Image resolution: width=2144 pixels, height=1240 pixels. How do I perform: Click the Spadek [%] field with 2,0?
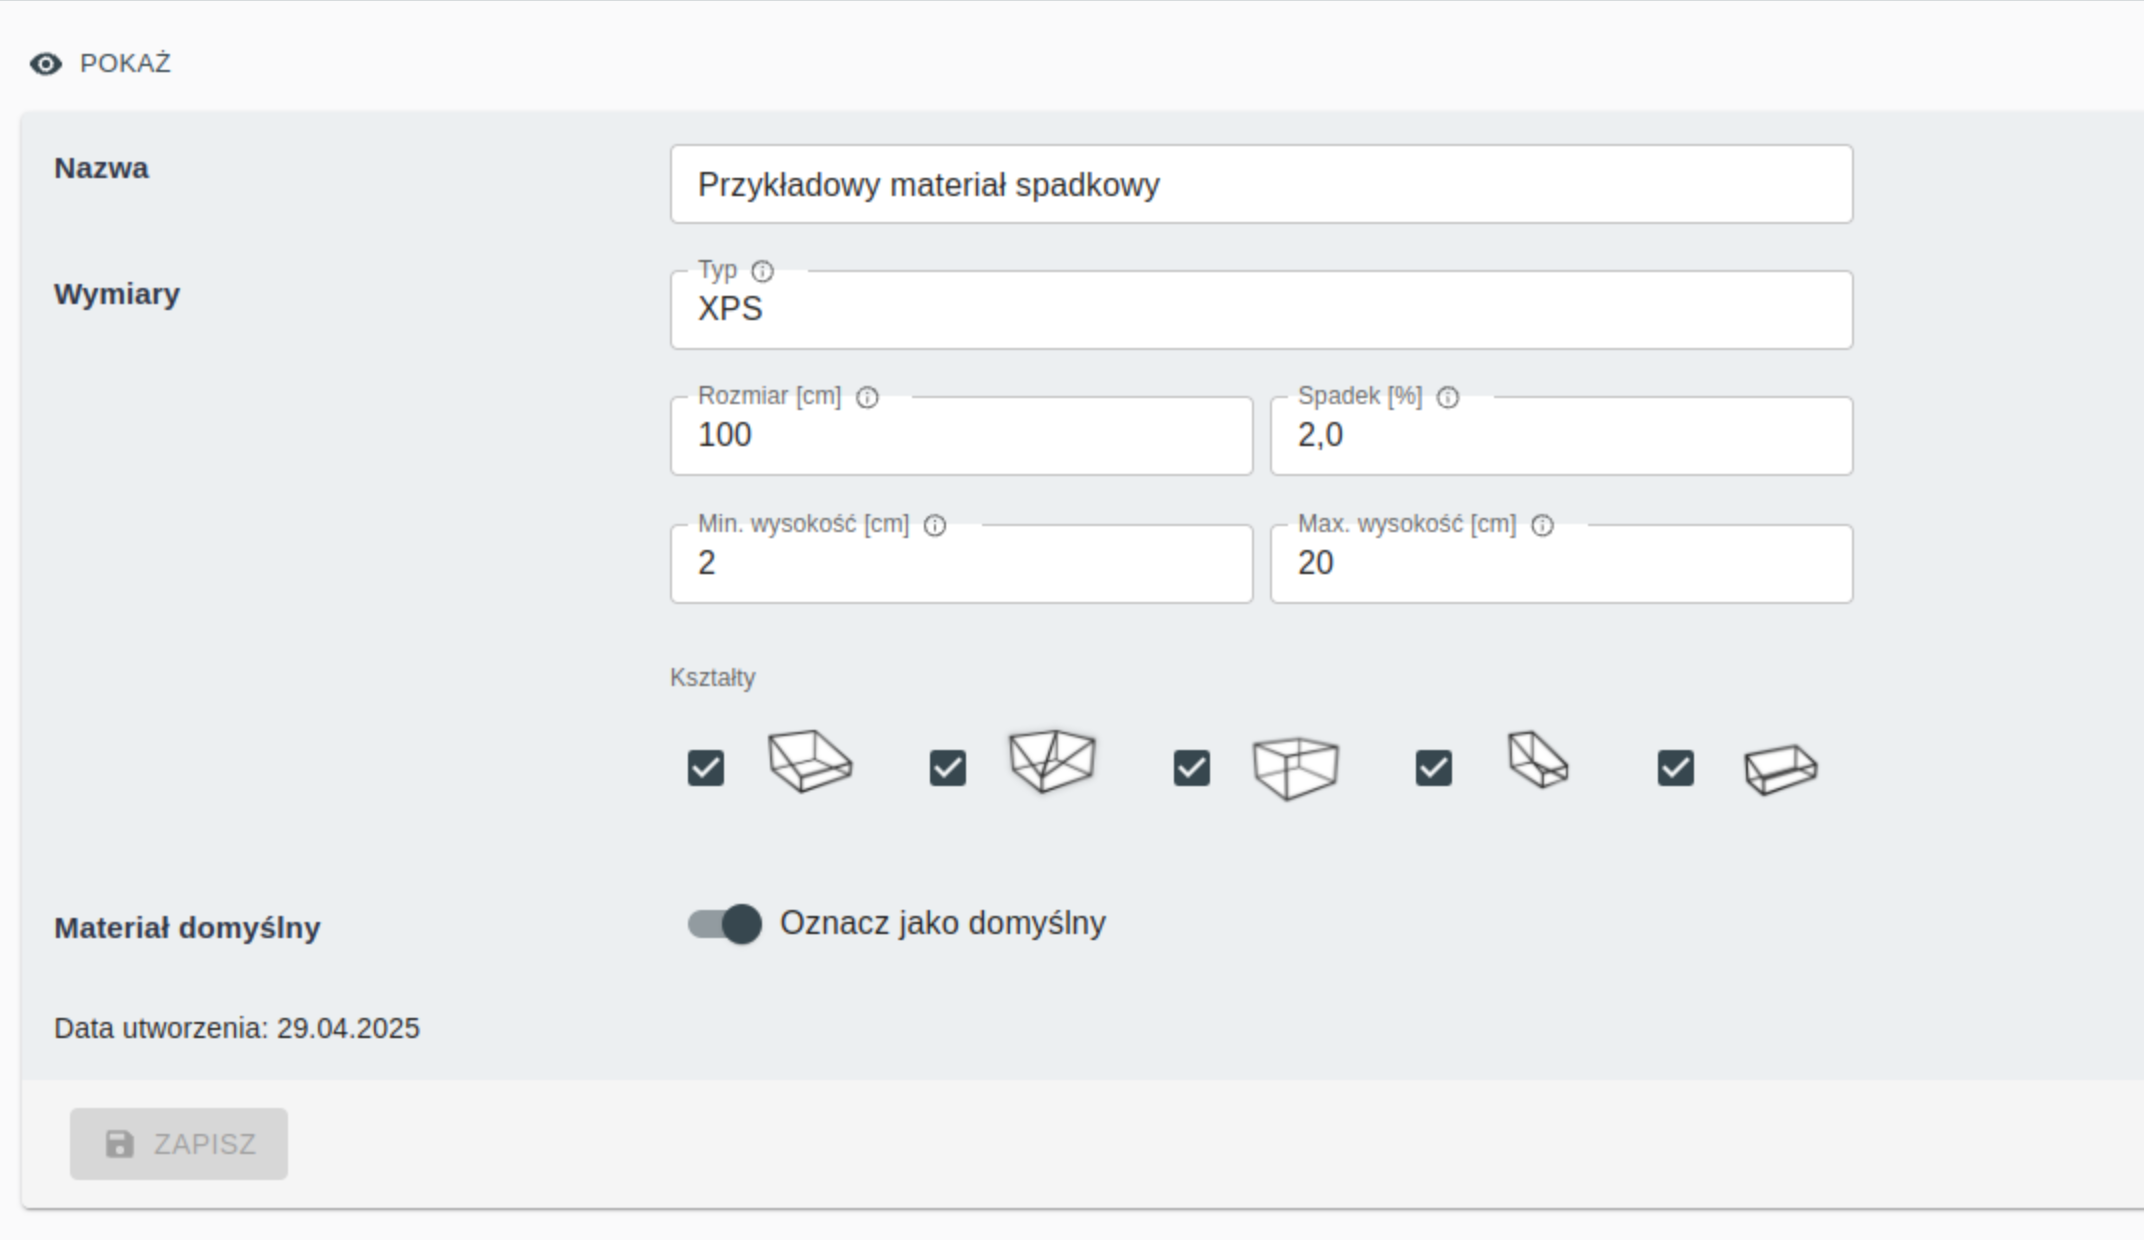(1561, 436)
